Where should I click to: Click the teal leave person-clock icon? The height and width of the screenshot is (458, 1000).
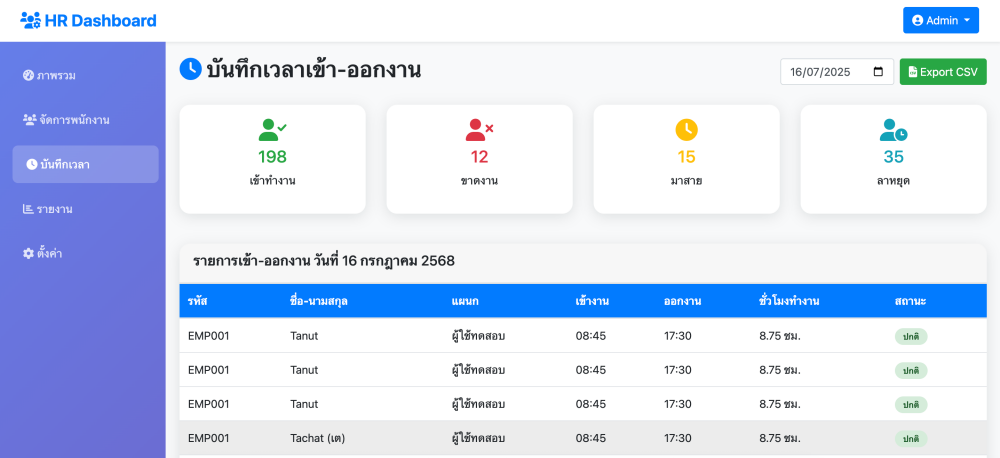893,130
